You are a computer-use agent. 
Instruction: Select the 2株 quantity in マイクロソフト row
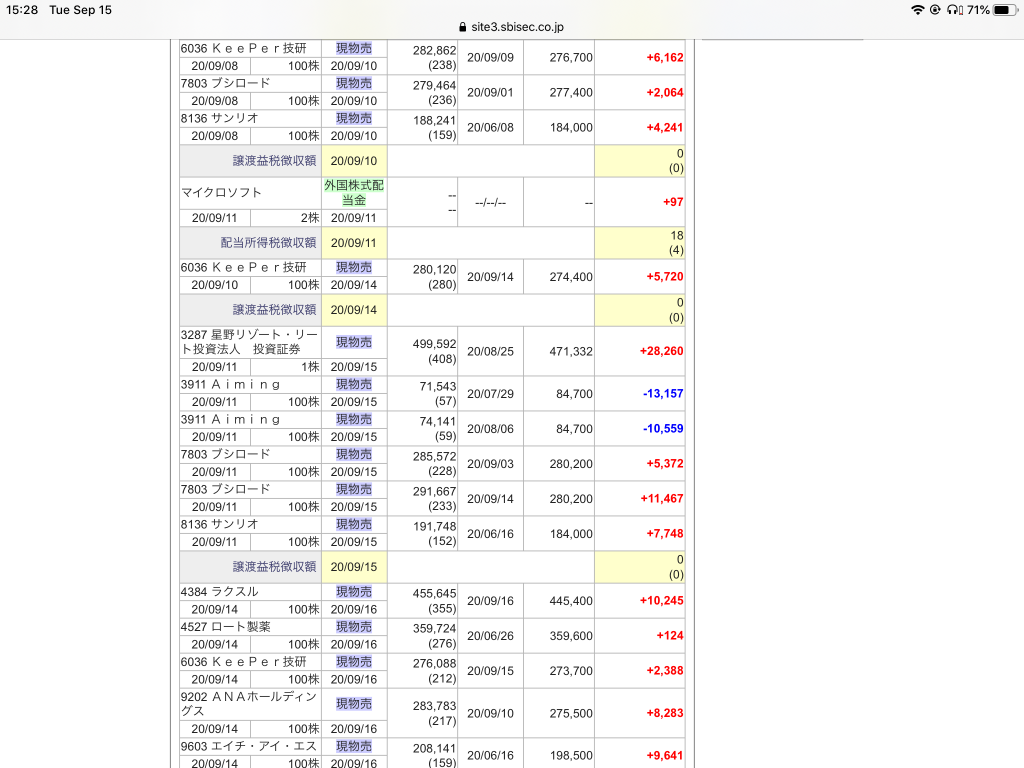pyautogui.click(x=310, y=218)
